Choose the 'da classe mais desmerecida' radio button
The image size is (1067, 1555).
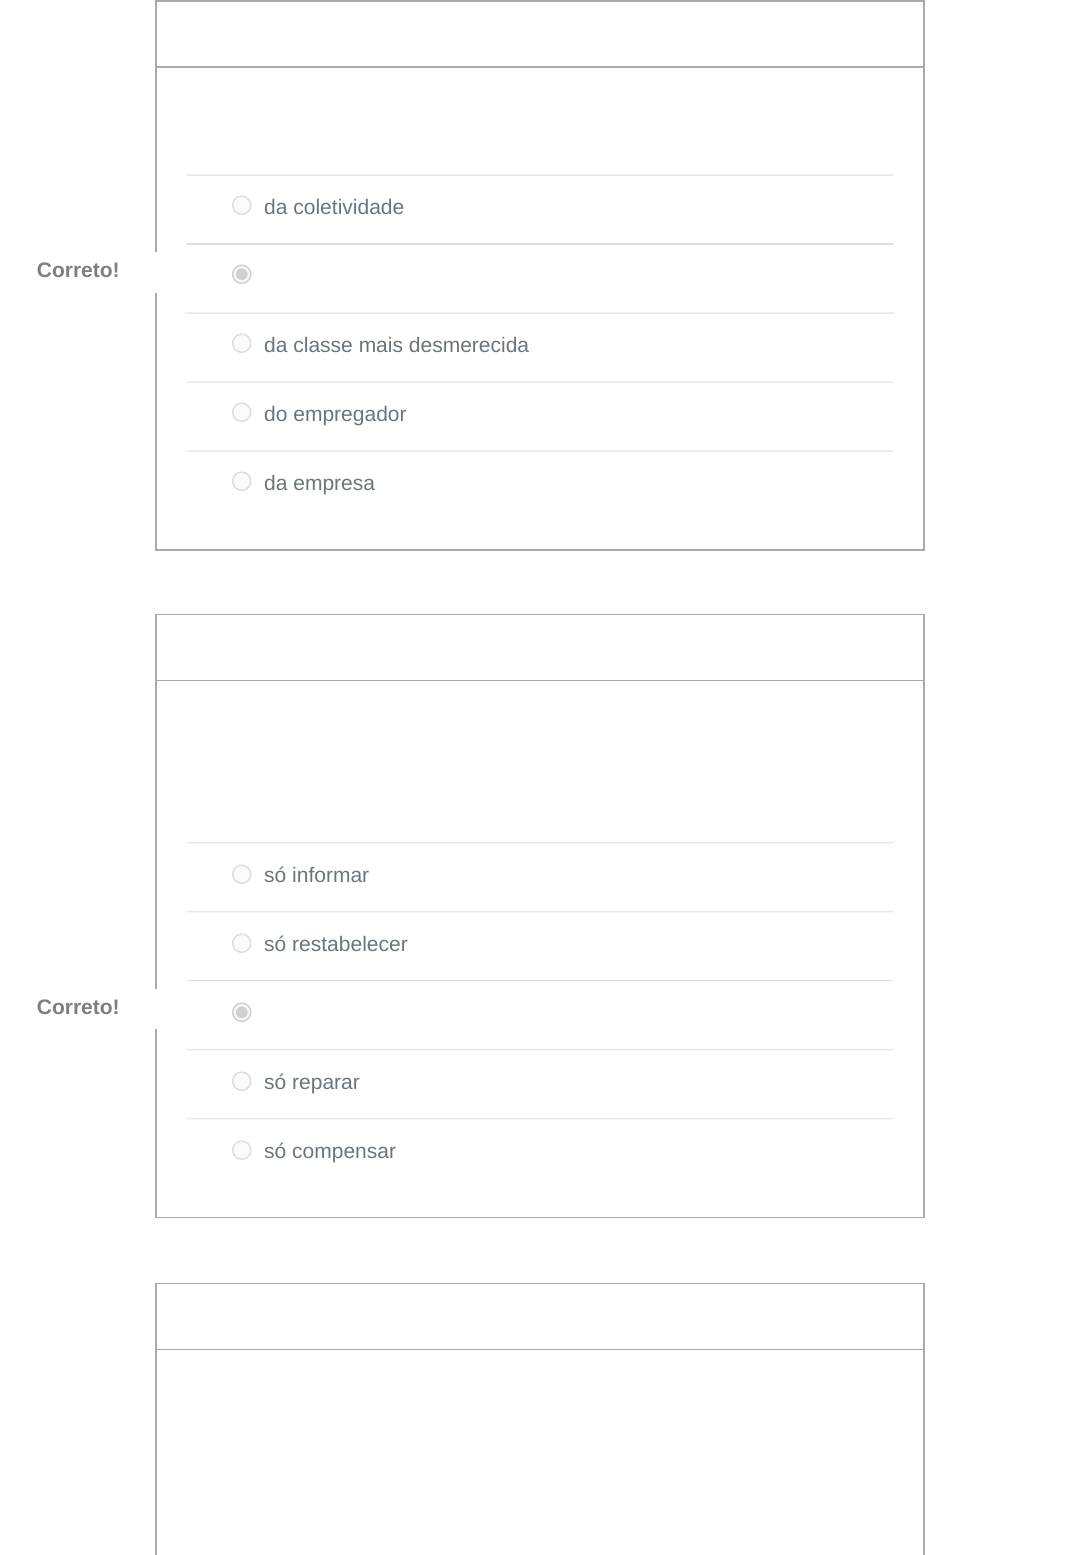click(242, 344)
